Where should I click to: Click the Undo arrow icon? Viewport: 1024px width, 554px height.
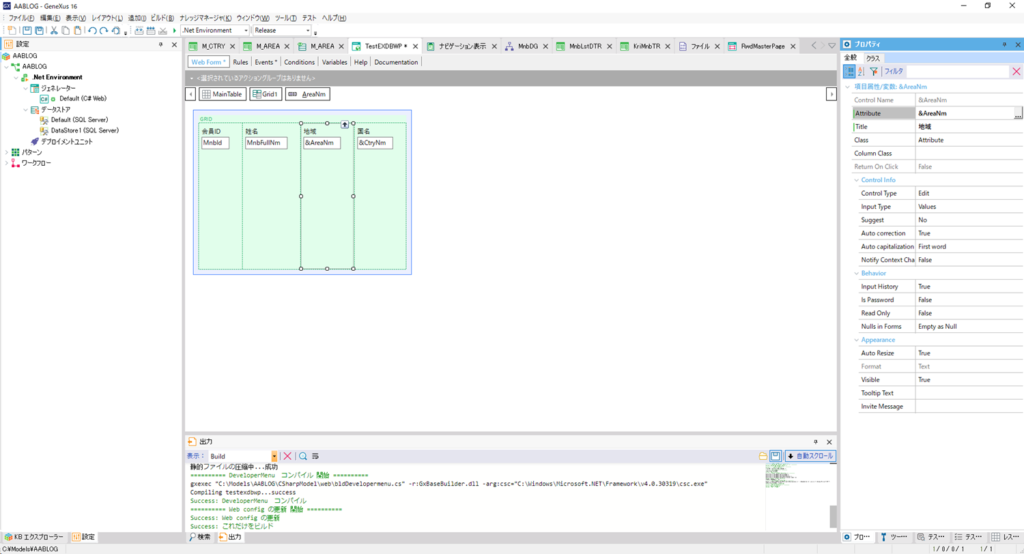tap(92, 31)
